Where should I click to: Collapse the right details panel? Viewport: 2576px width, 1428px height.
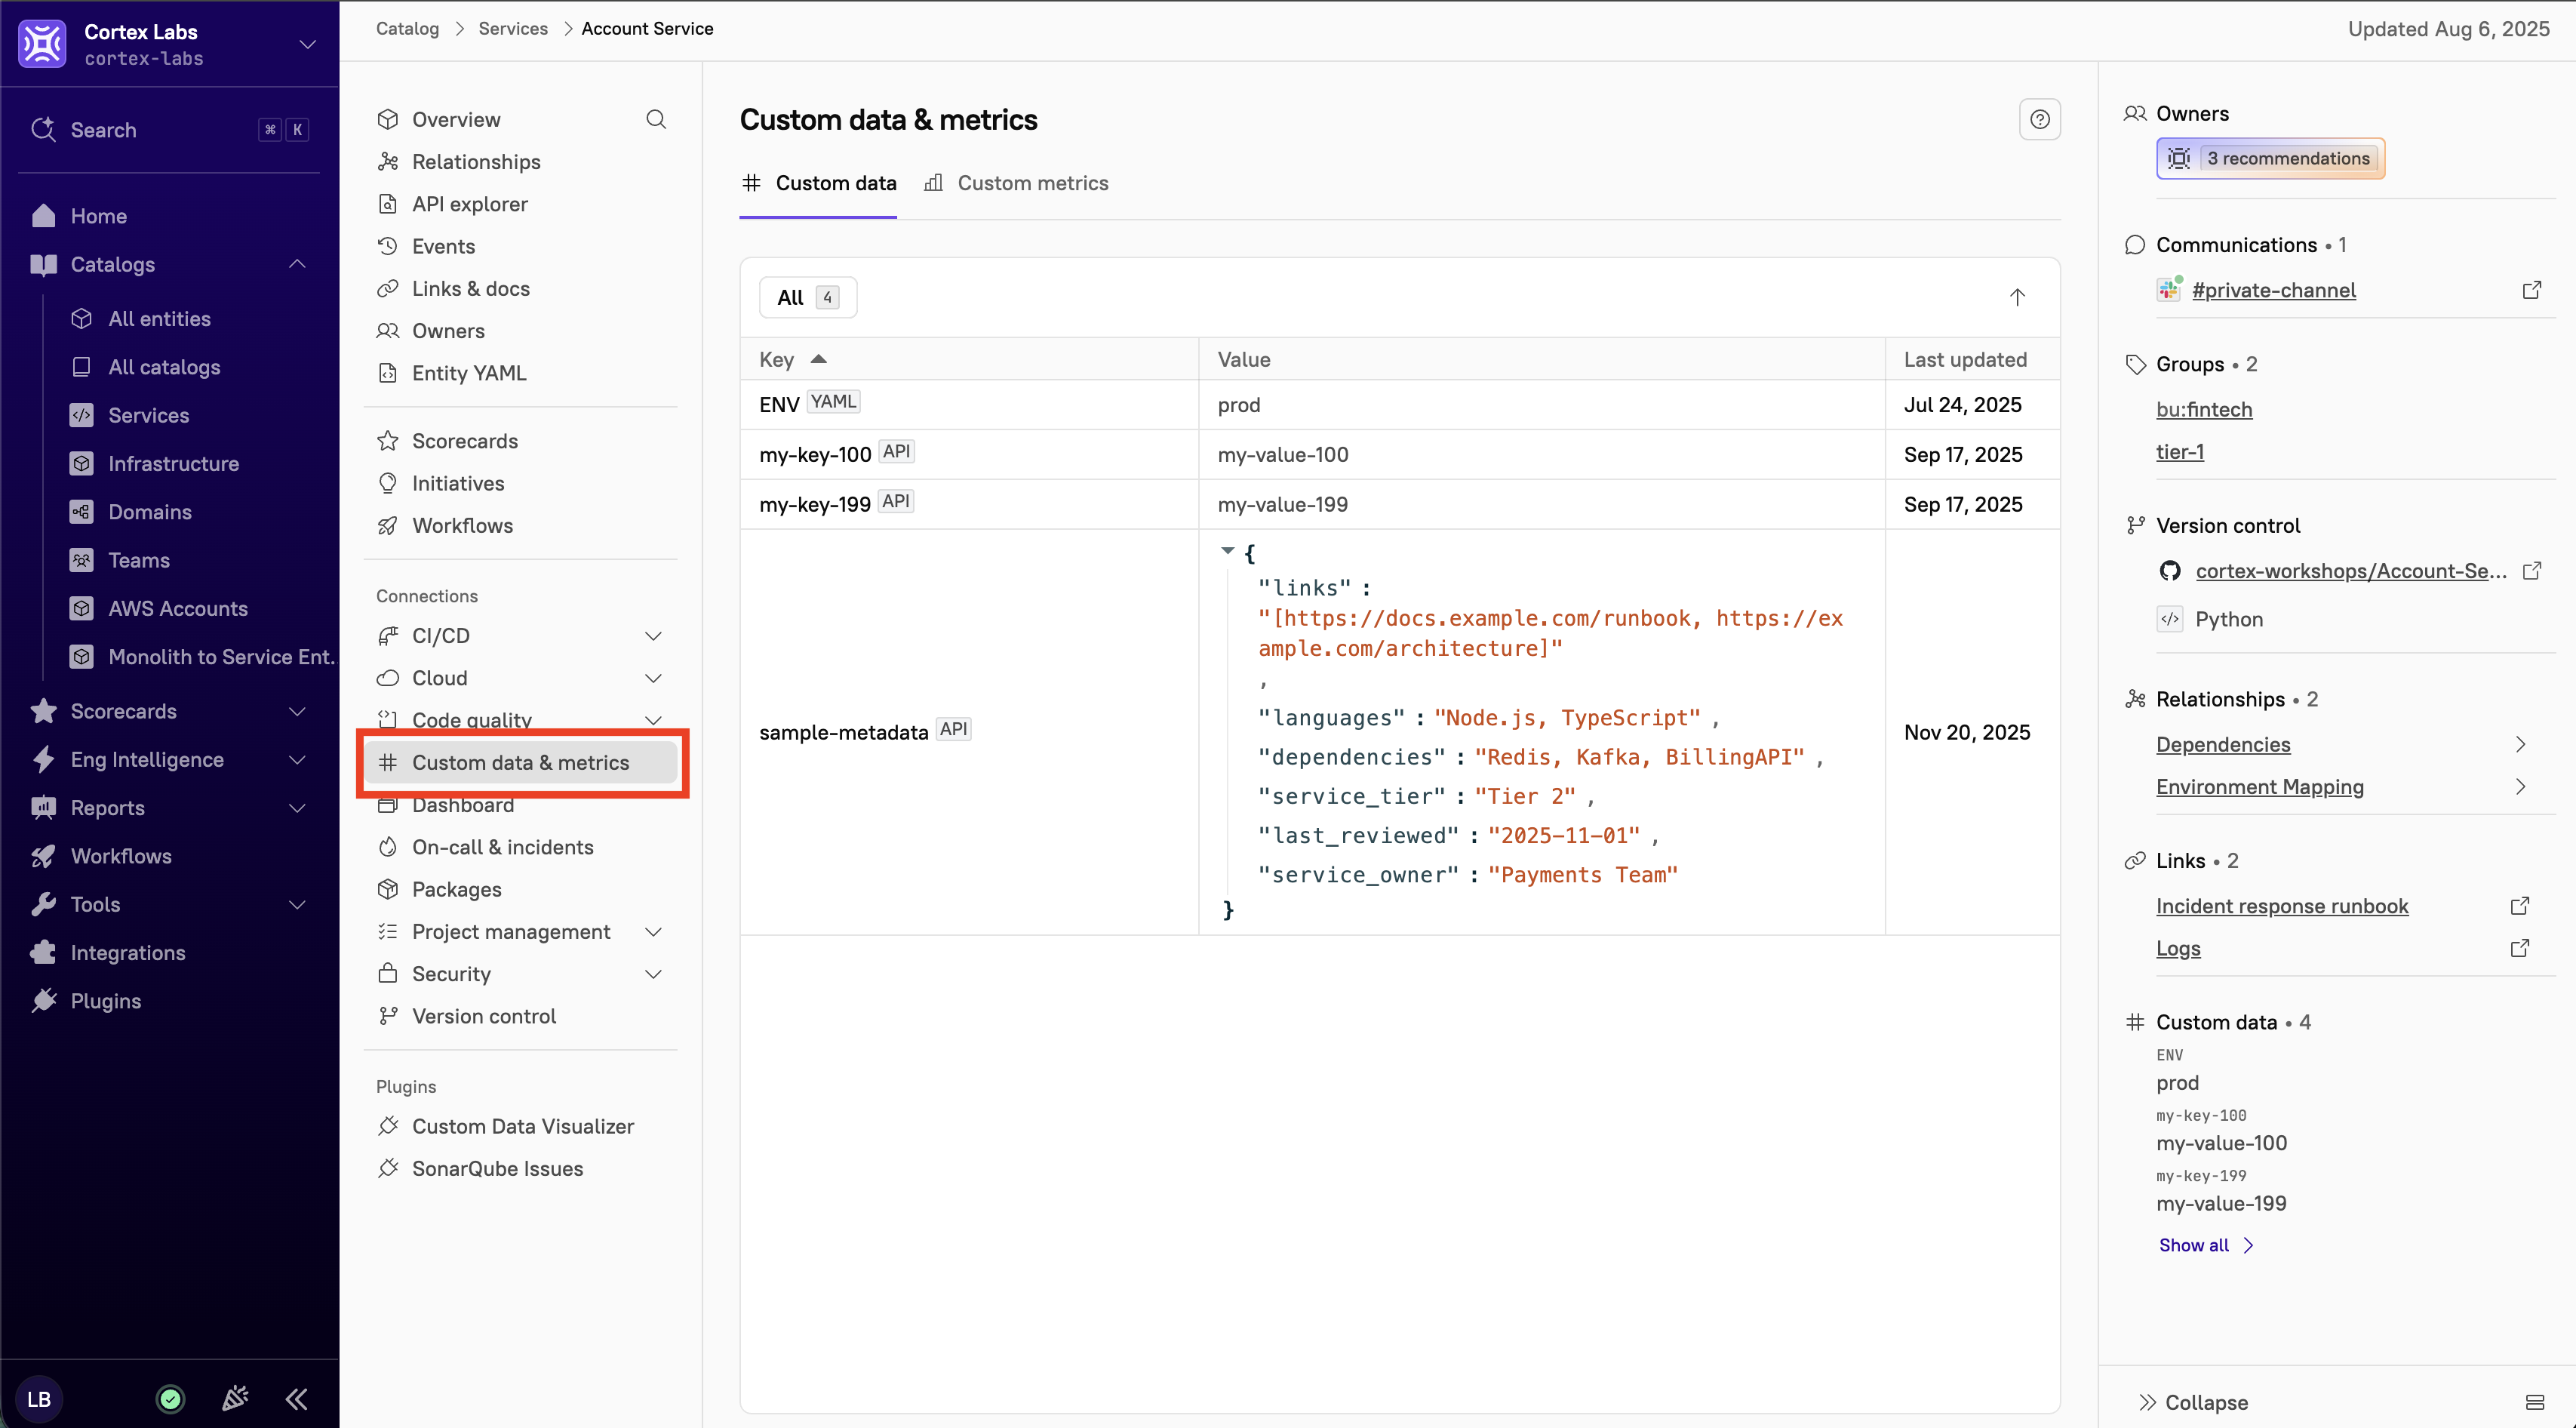[2193, 1403]
